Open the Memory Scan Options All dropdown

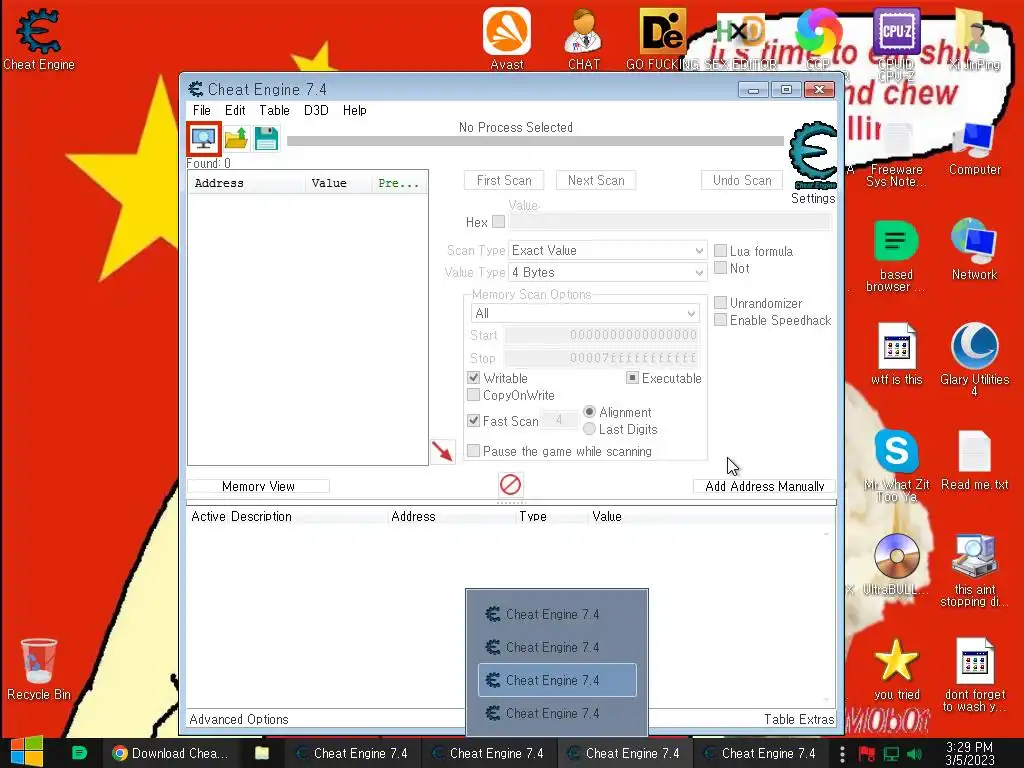click(x=585, y=313)
